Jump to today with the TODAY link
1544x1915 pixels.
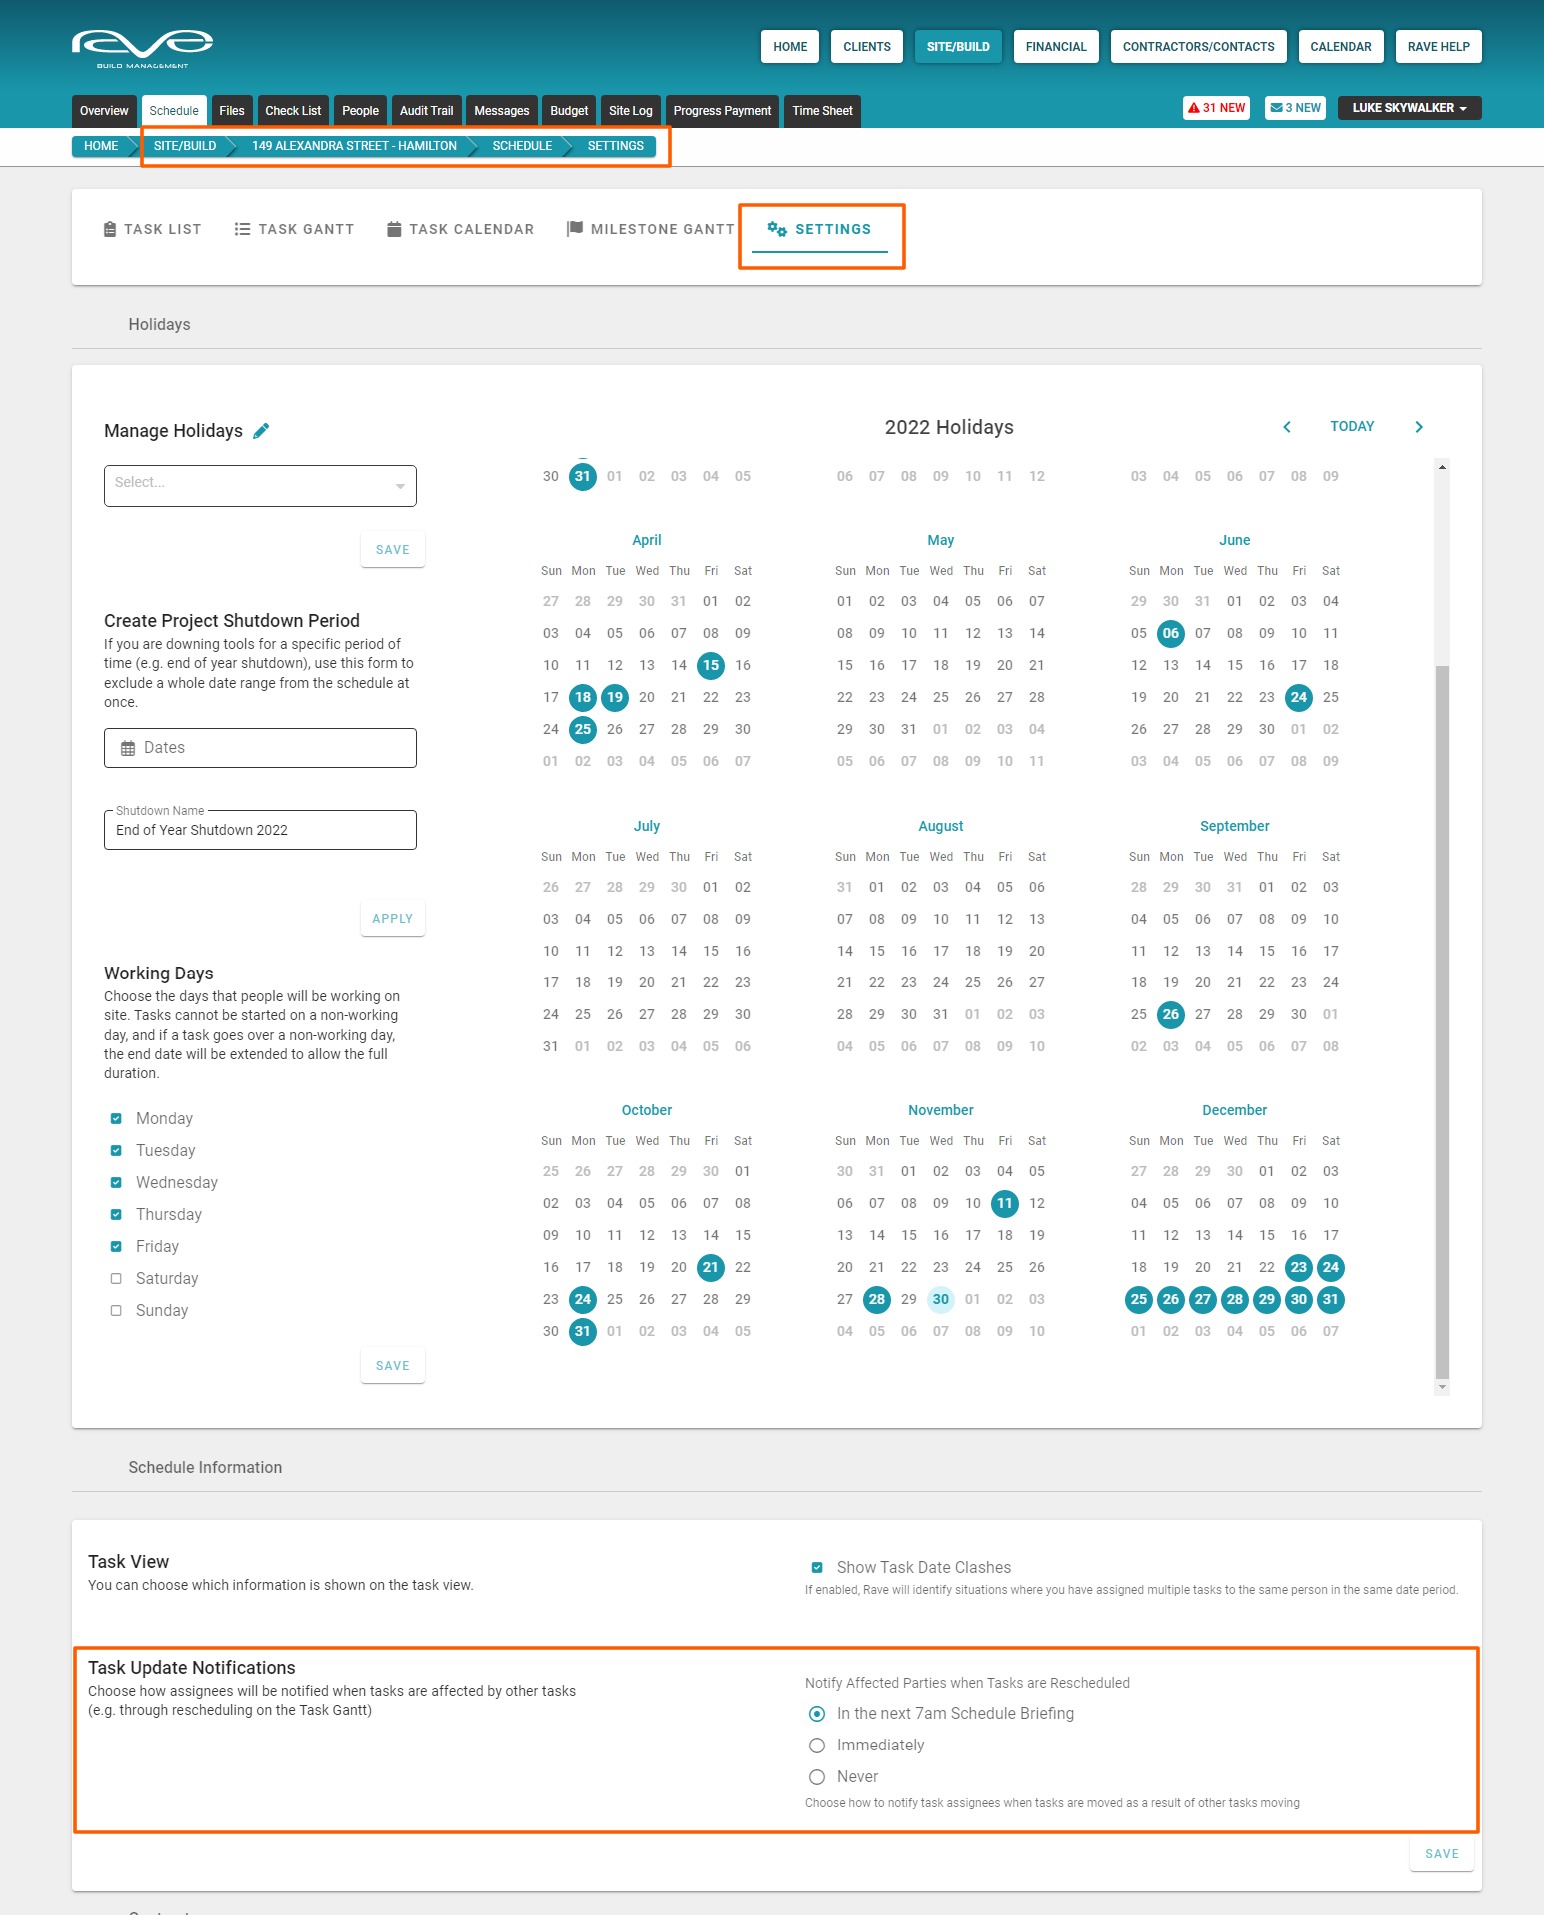1352,427
